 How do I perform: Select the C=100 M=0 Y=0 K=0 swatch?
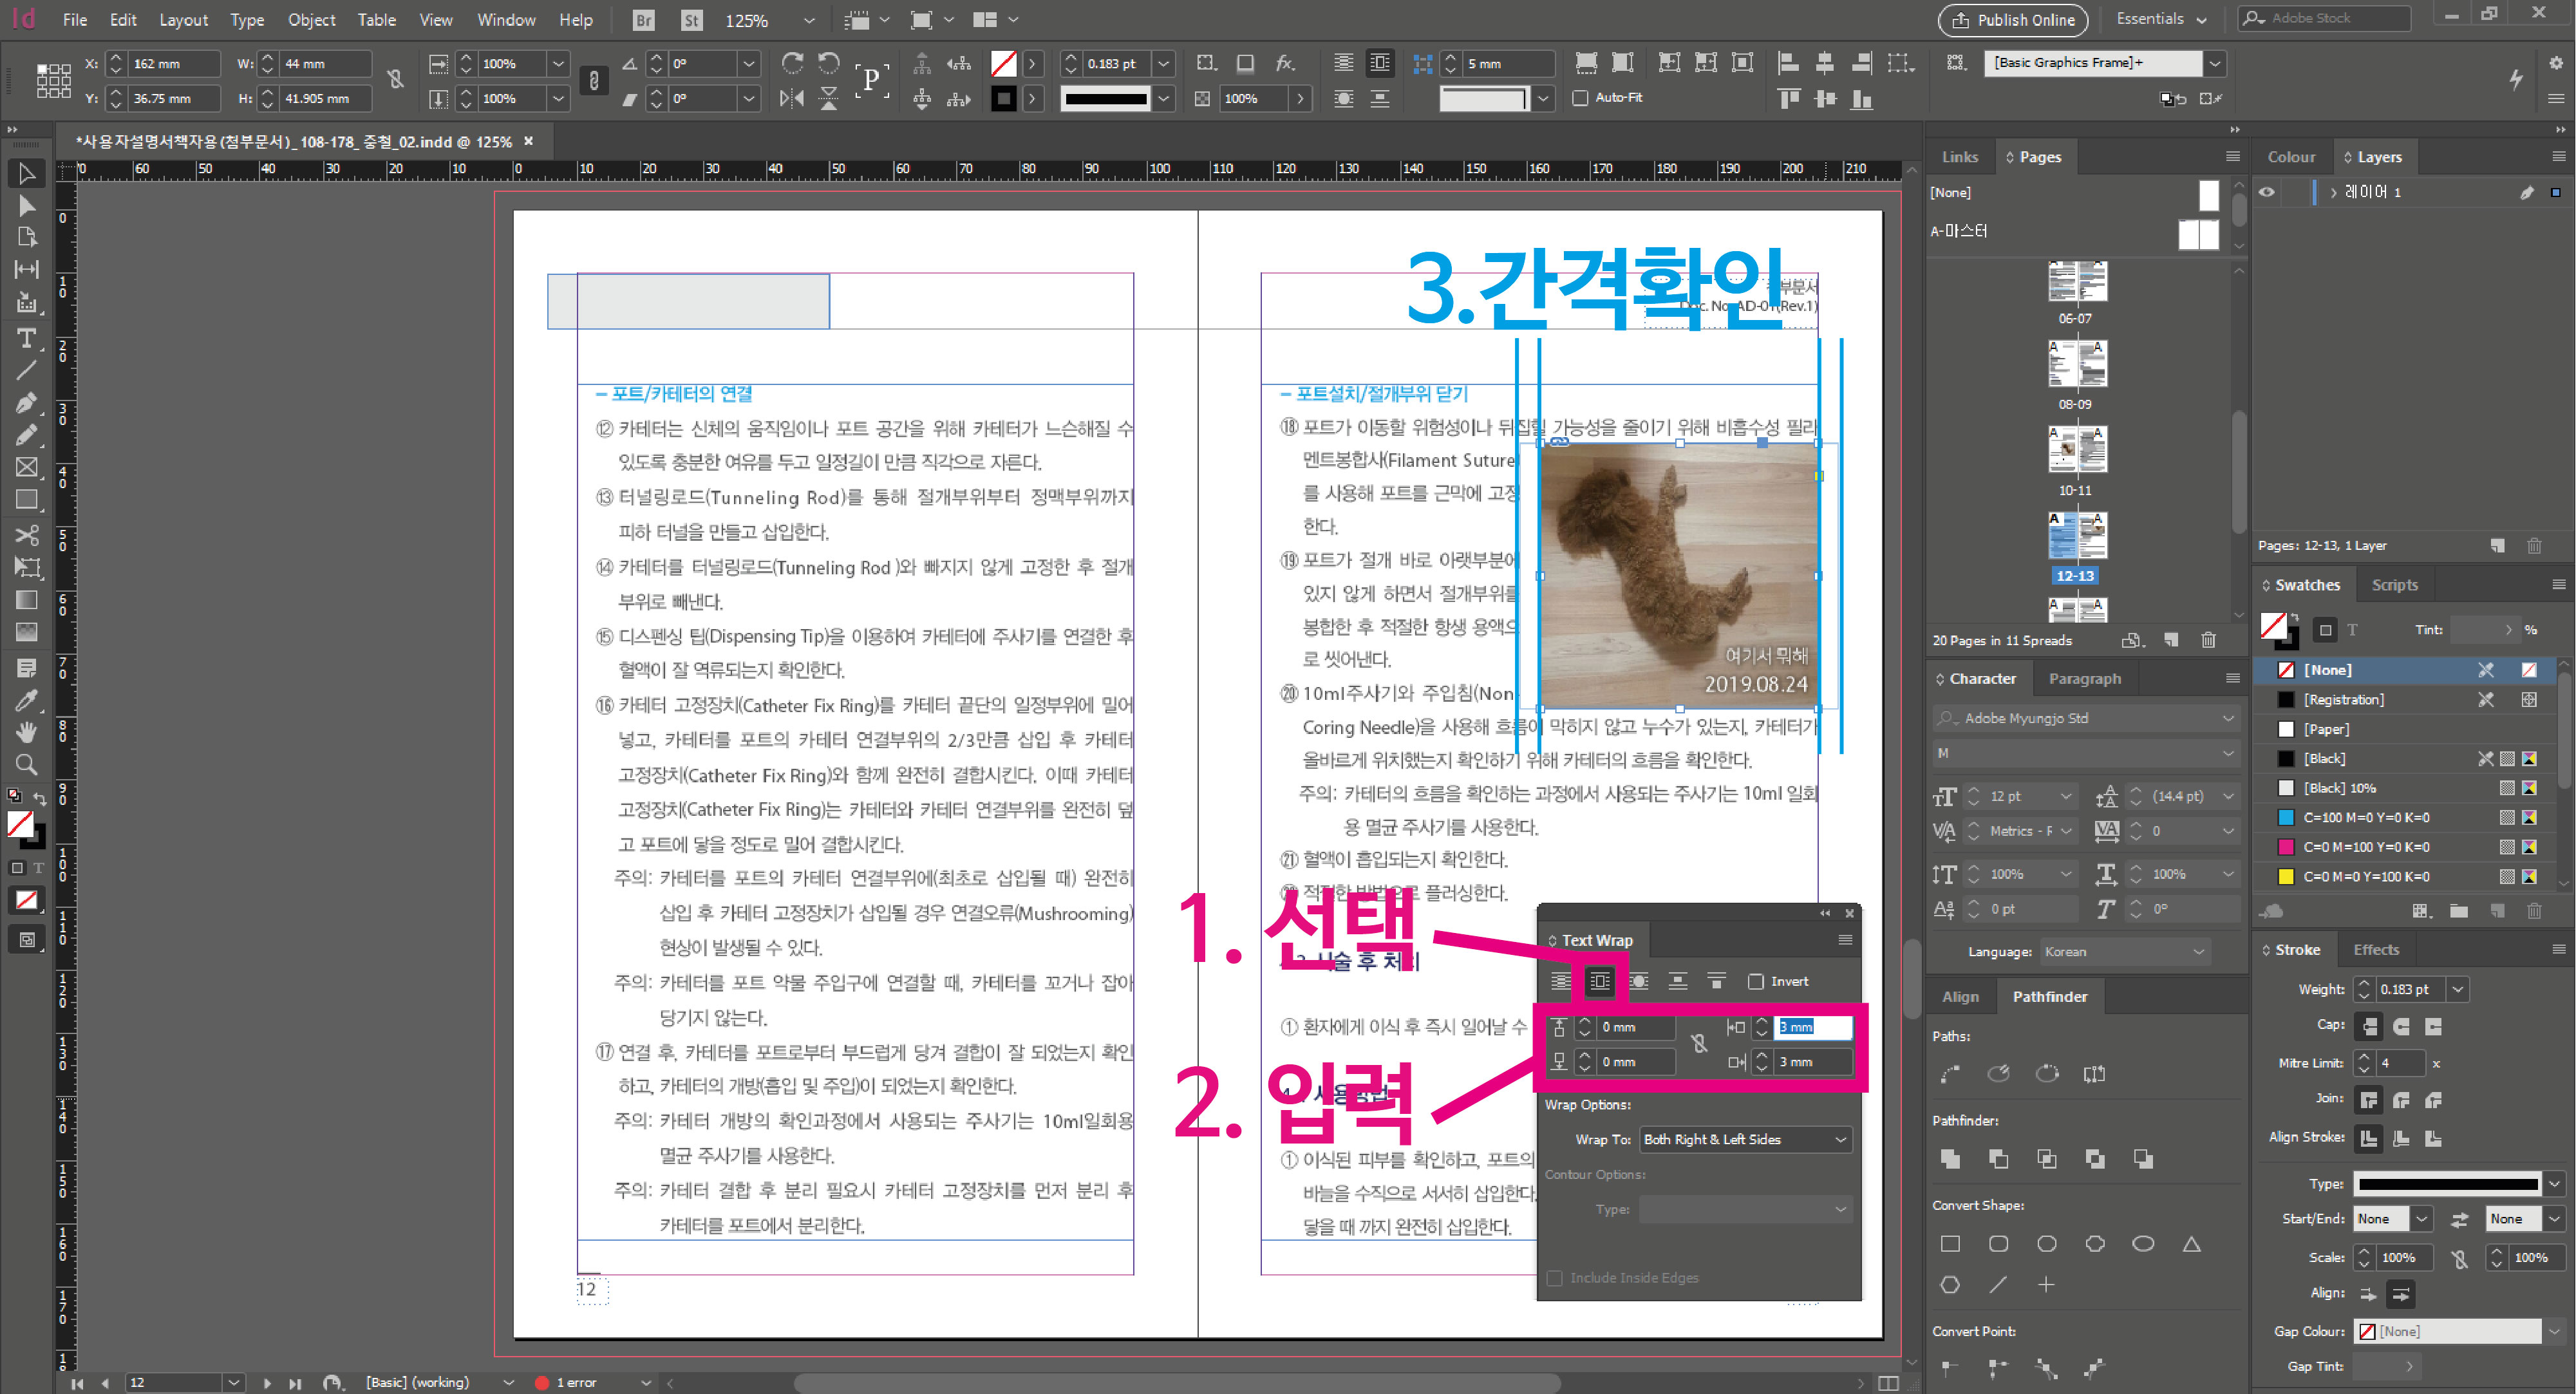pos(2409,817)
